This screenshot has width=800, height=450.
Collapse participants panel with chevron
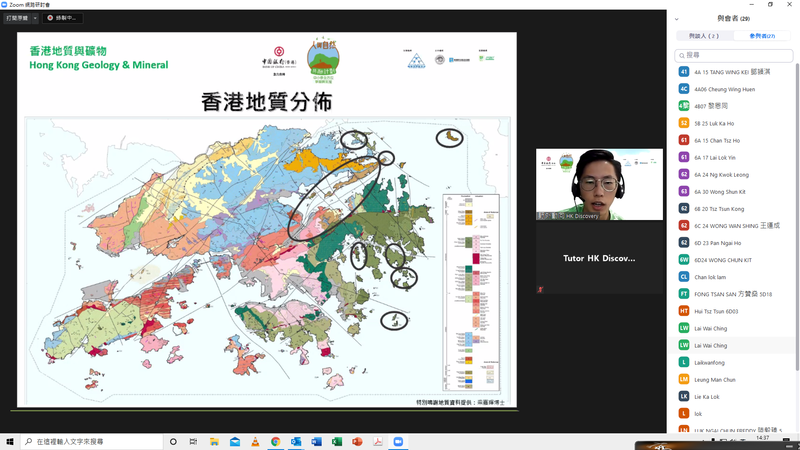pos(677,18)
